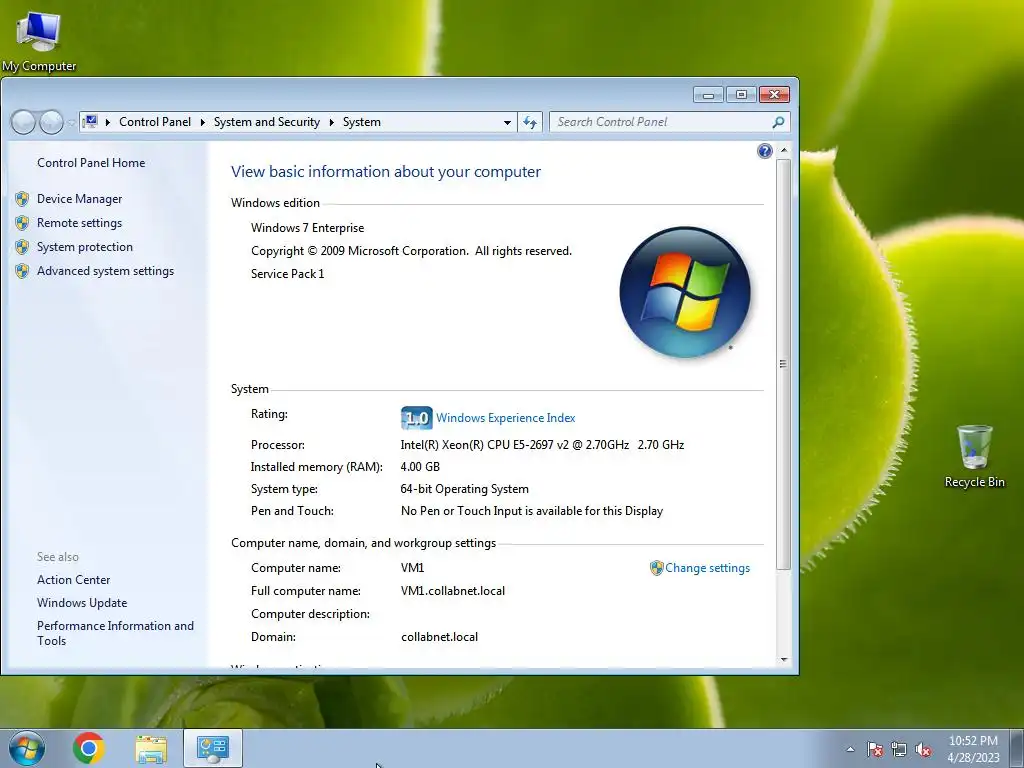The width and height of the screenshot is (1024, 768).
Task: Open Control Panel Home link
Action: pos(91,163)
